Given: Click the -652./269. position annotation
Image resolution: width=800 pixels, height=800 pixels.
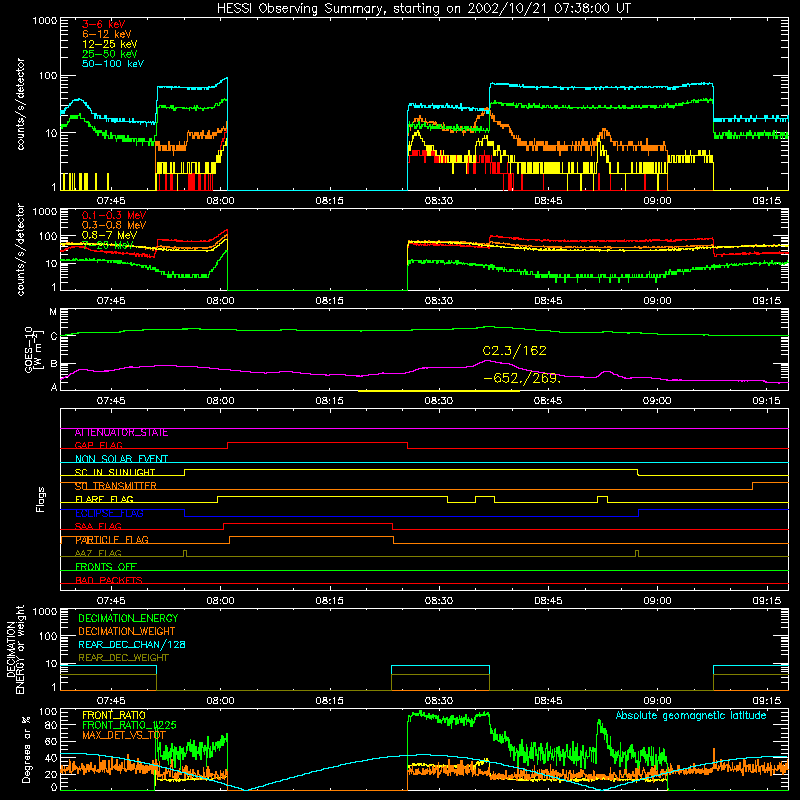Looking at the screenshot, I should [x=522, y=379].
